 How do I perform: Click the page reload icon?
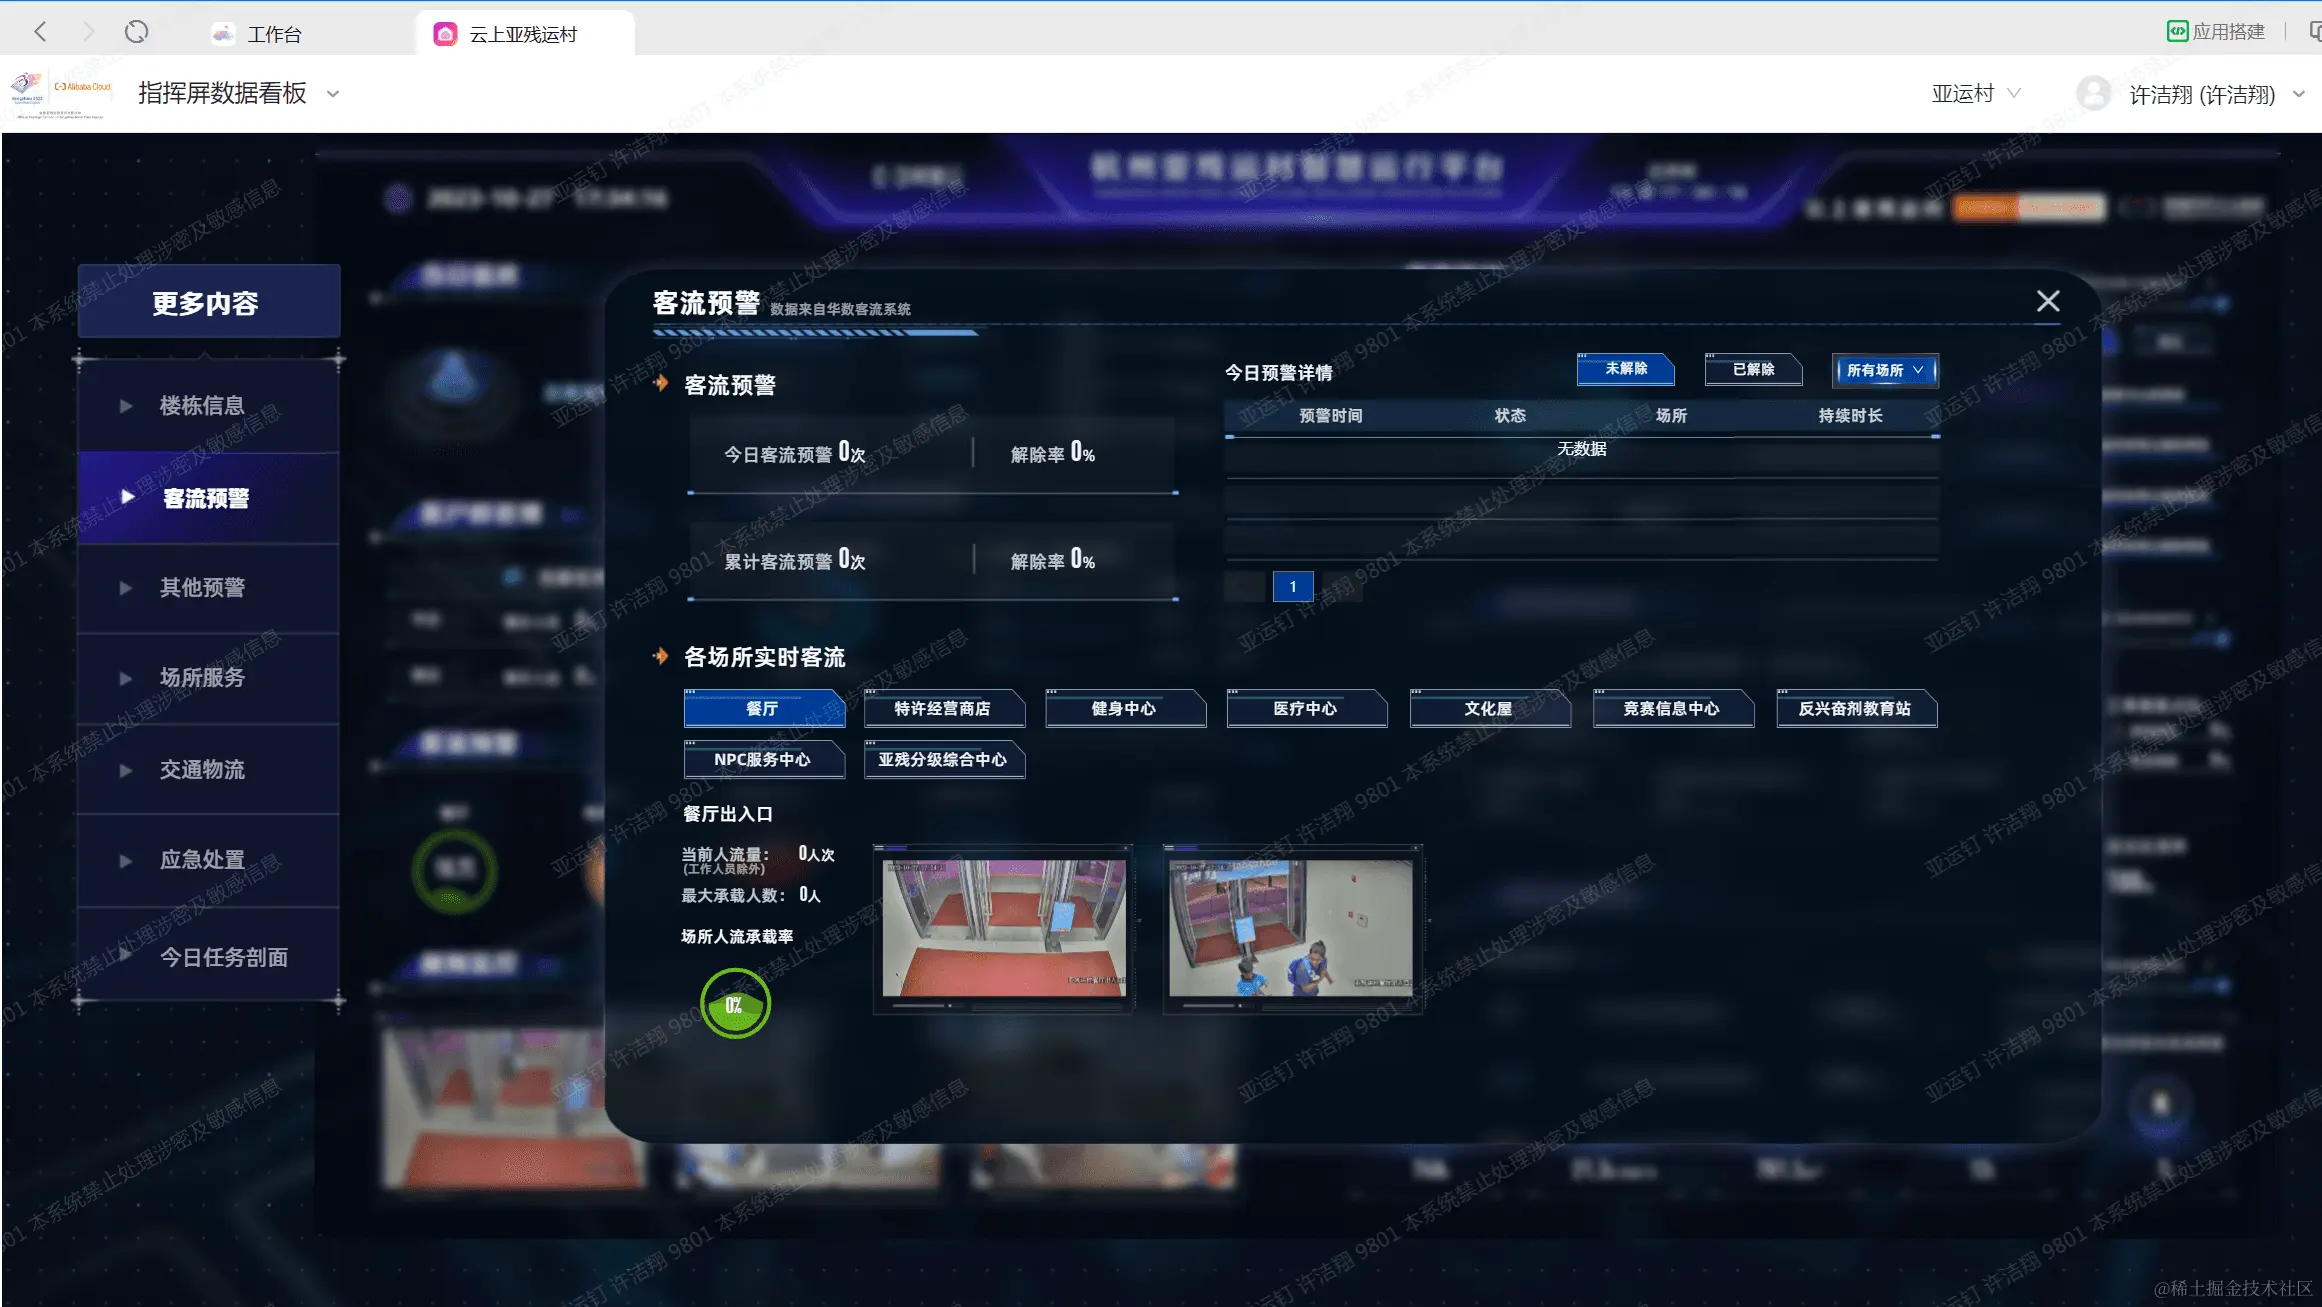click(x=137, y=32)
